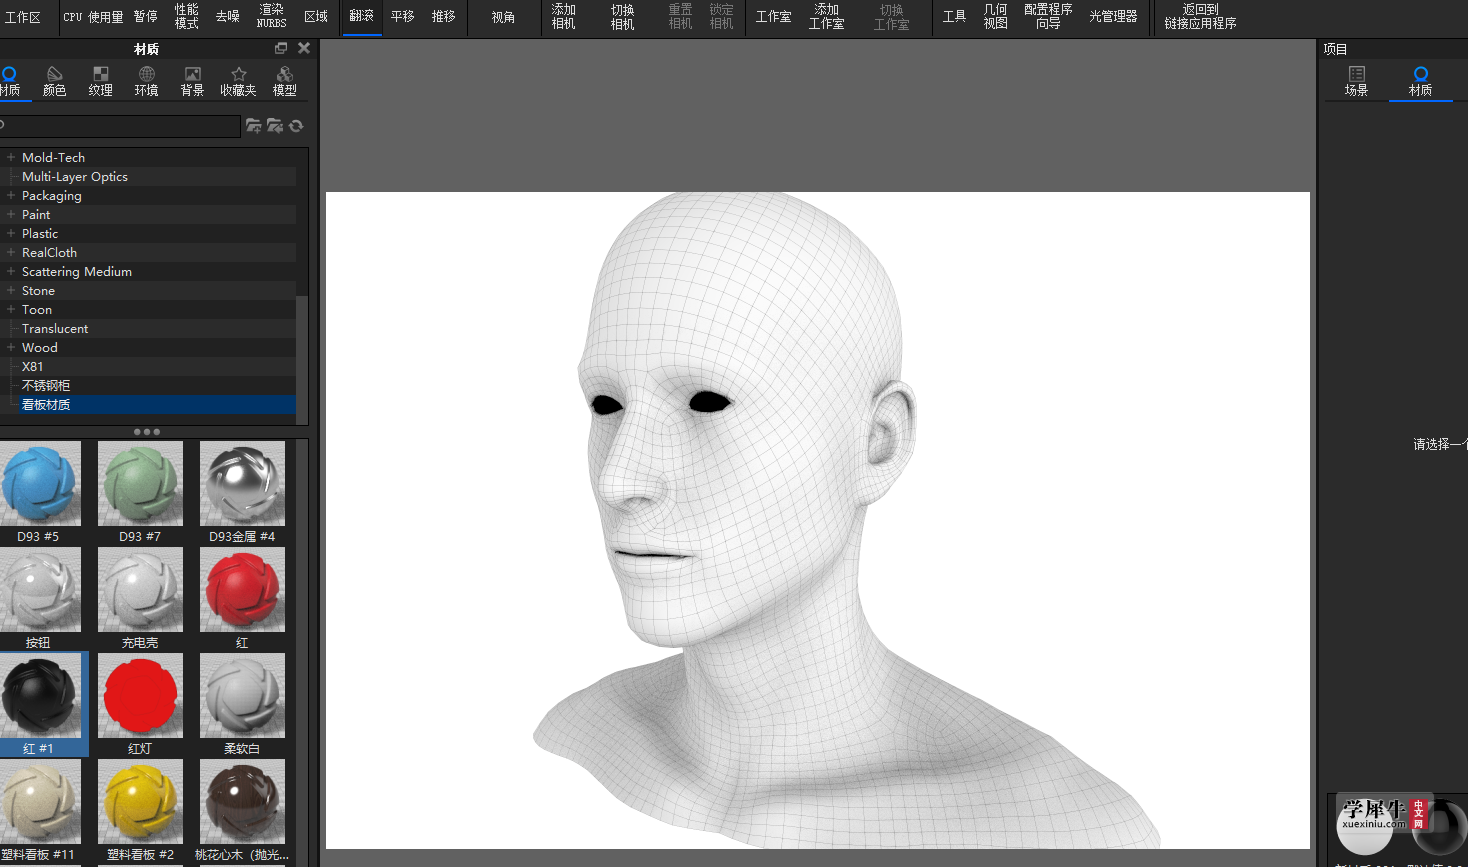Screen dimensions: 1468x867
Task: Select the 按钮 material thumbnail
Action: coord(40,590)
